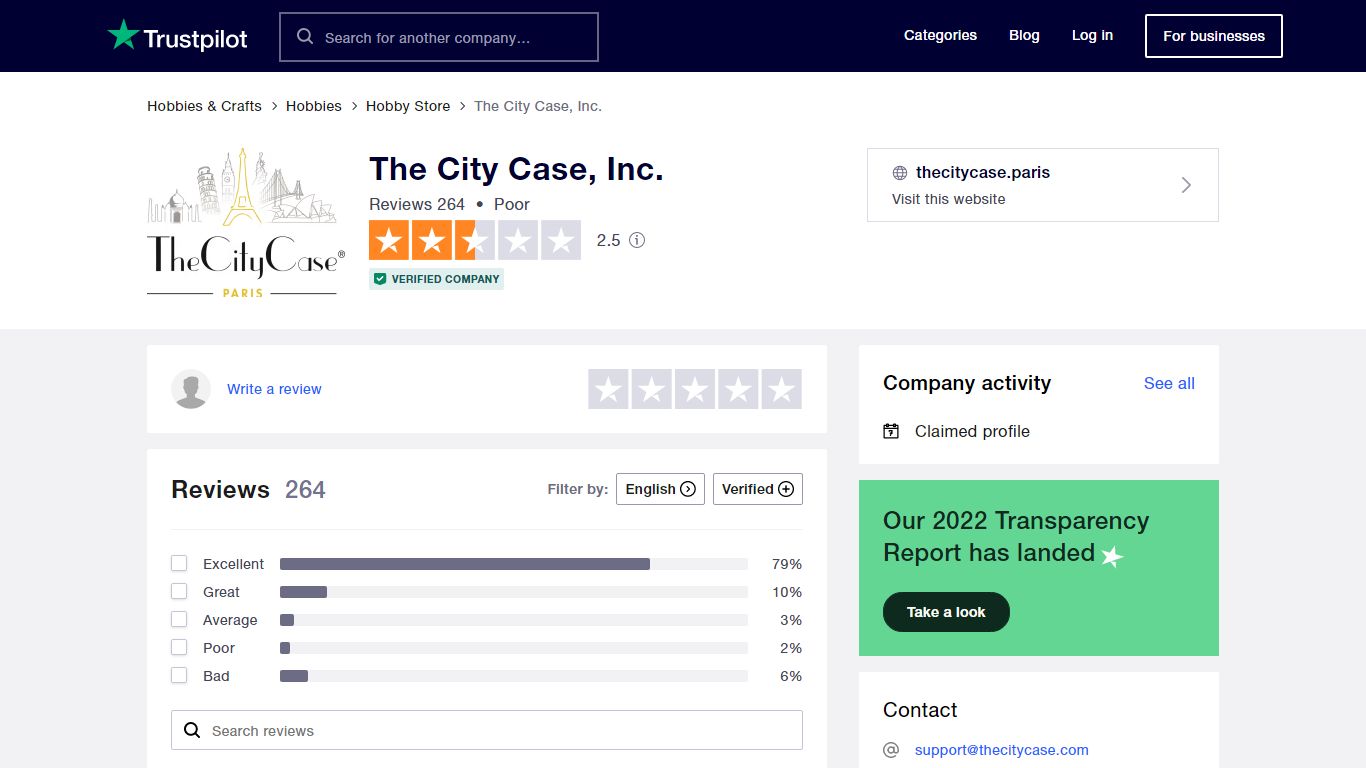Click the Claimed profile text
This screenshot has height=768, width=1366.
point(972,431)
